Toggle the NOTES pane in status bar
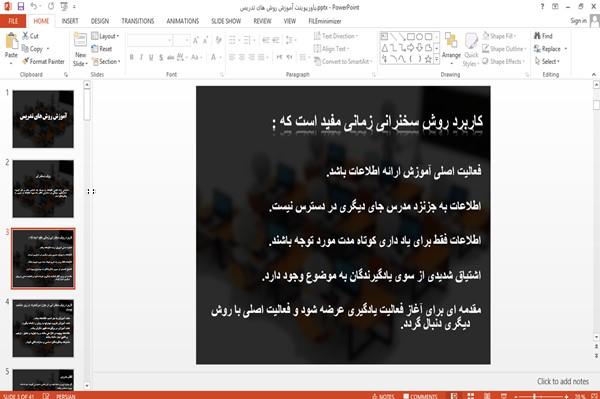The width and height of the screenshot is (600, 399). click(x=383, y=396)
